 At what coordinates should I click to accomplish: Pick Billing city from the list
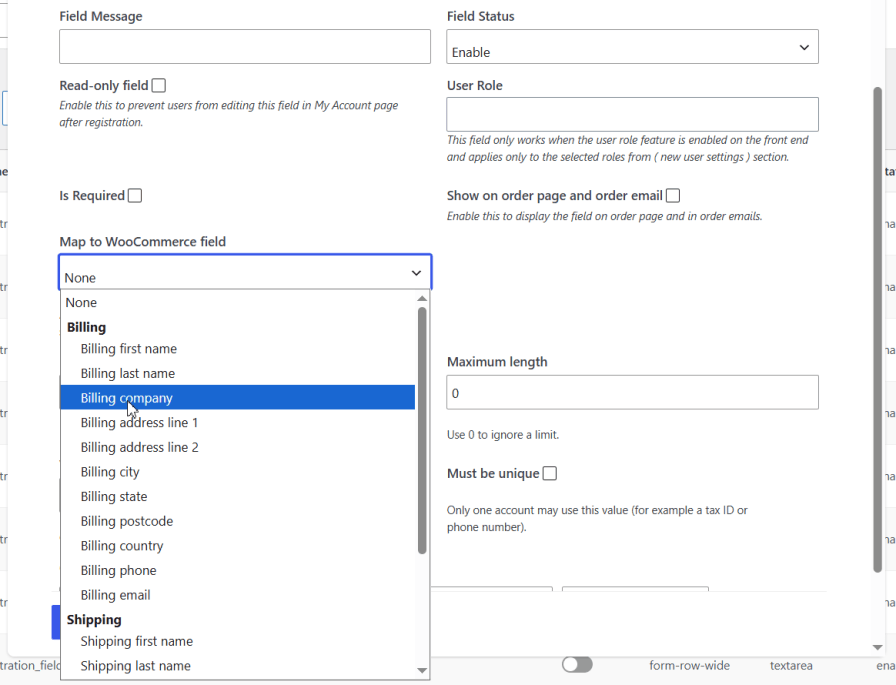click(x=238, y=472)
